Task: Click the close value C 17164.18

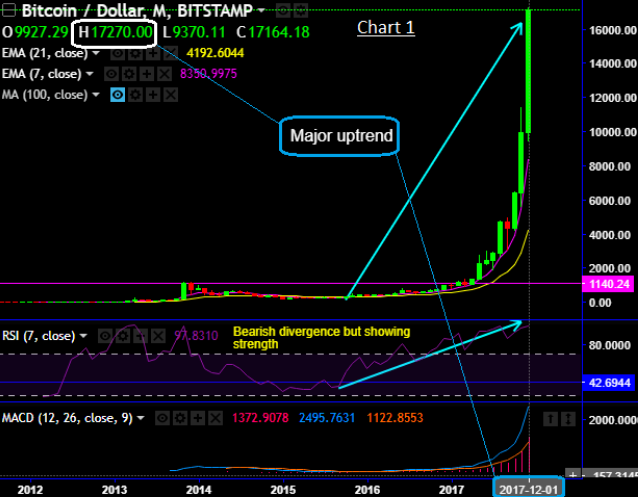Action: (x=273, y=32)
